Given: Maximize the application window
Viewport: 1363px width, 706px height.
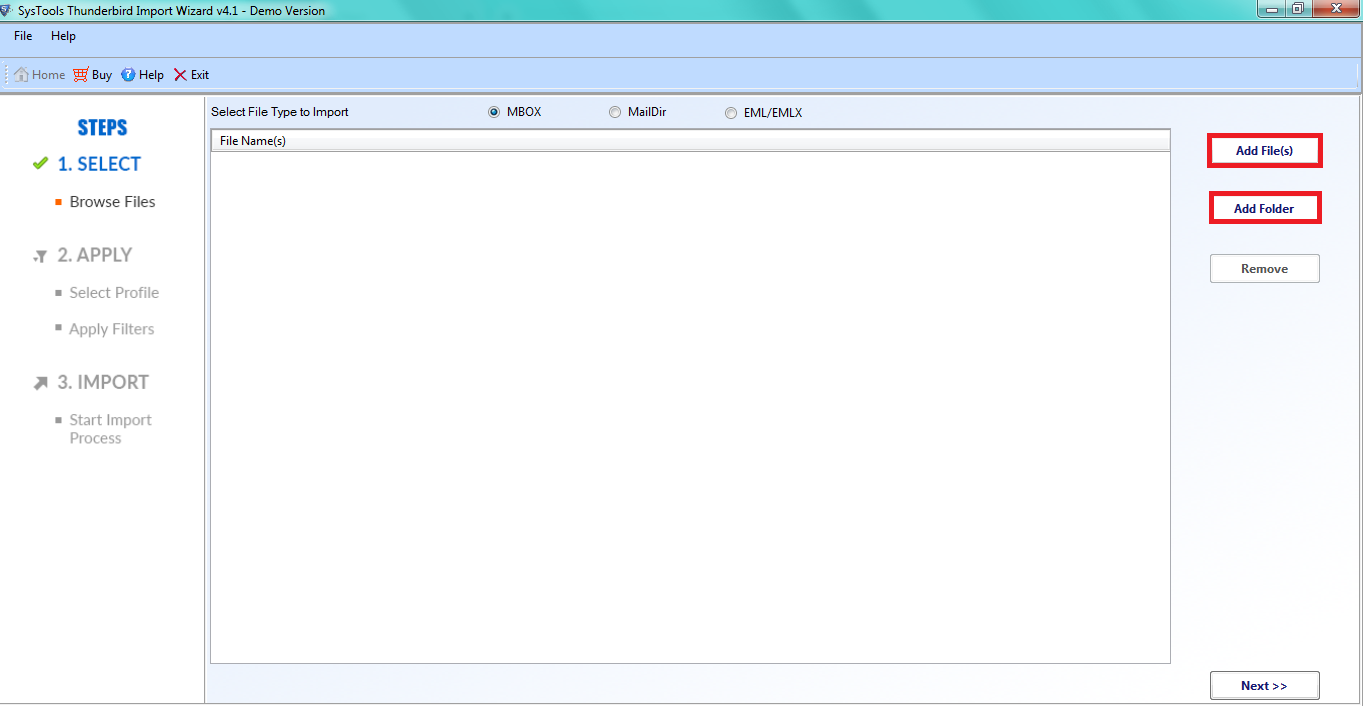Looking at the screenshot, I should [x=1297, y=9].
